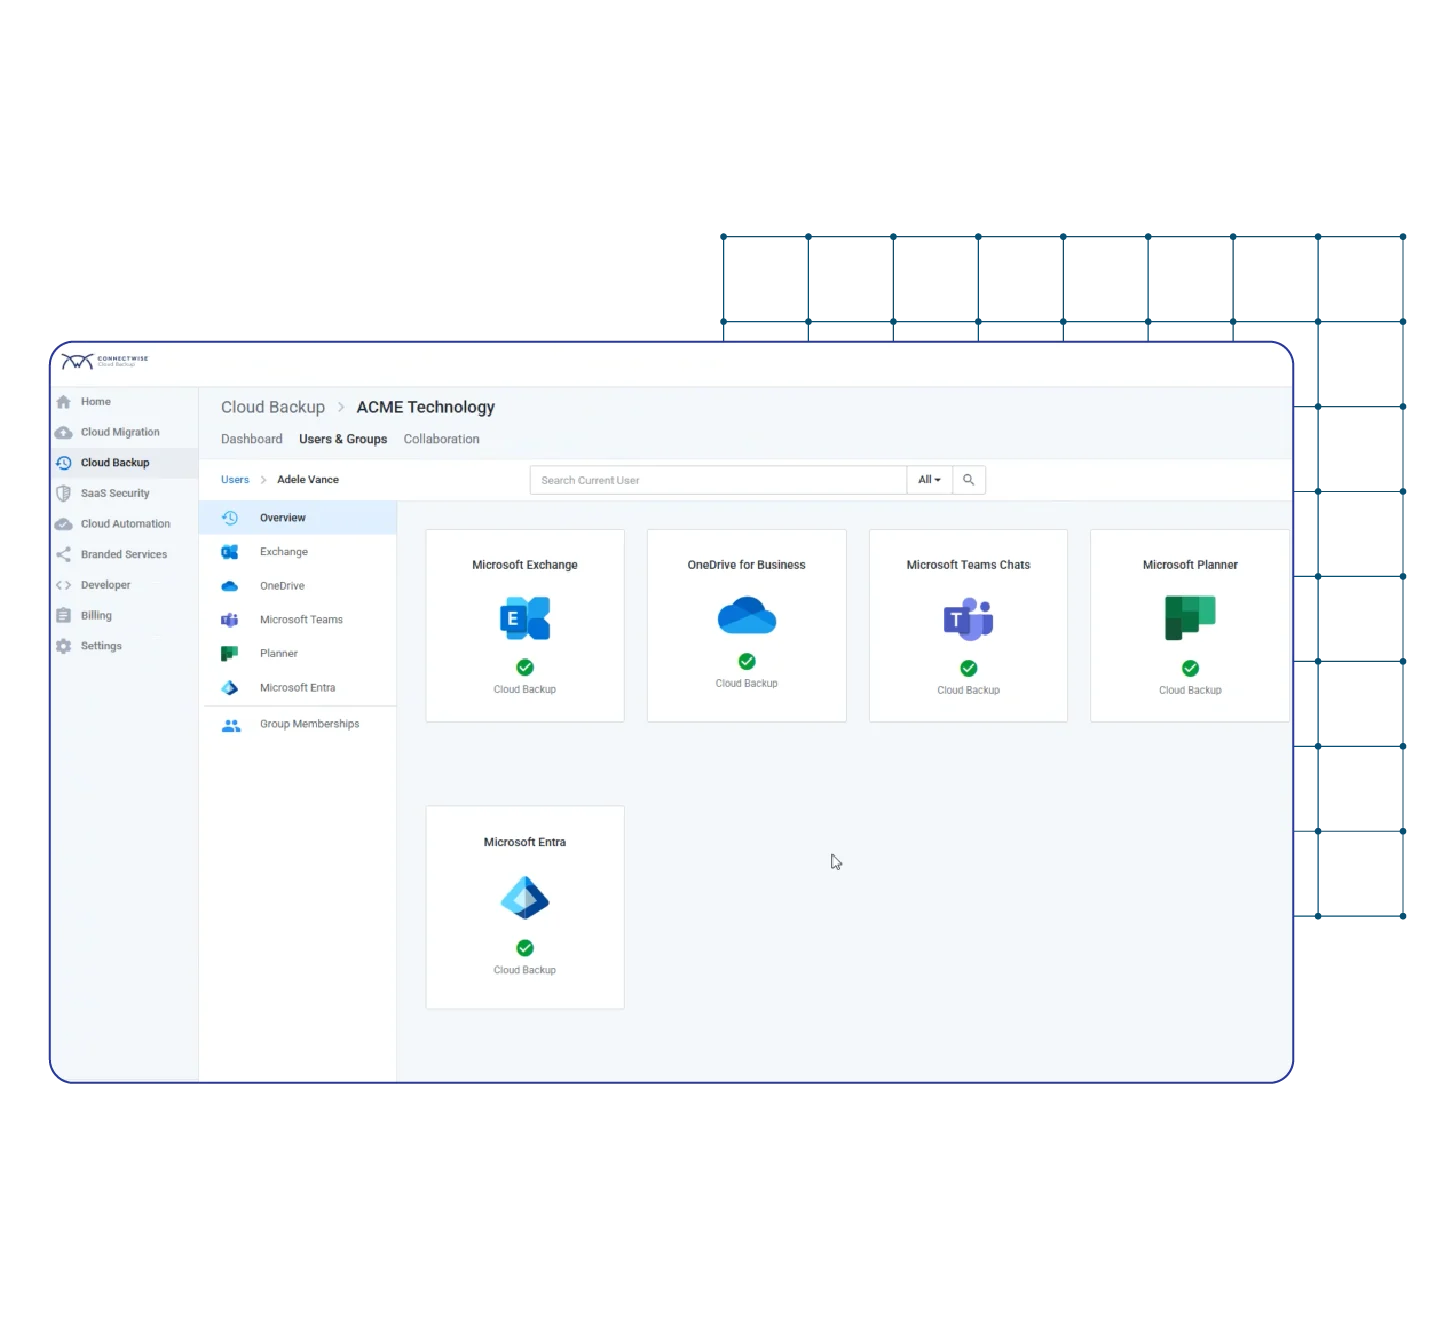Switch to the Users & Groups tab
Viewport: 1441px width, 1321px height.
pos(343,439)
